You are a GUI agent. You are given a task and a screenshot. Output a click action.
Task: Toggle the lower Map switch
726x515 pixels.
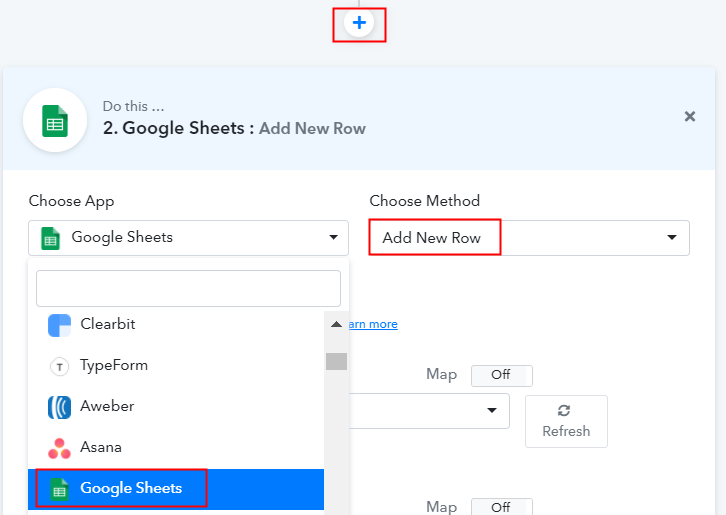coord(501,508)
